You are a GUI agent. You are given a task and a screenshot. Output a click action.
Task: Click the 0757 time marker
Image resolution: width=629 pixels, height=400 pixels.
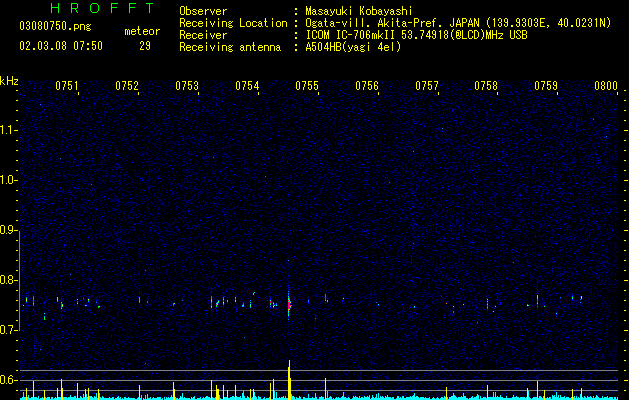point(427,86)
